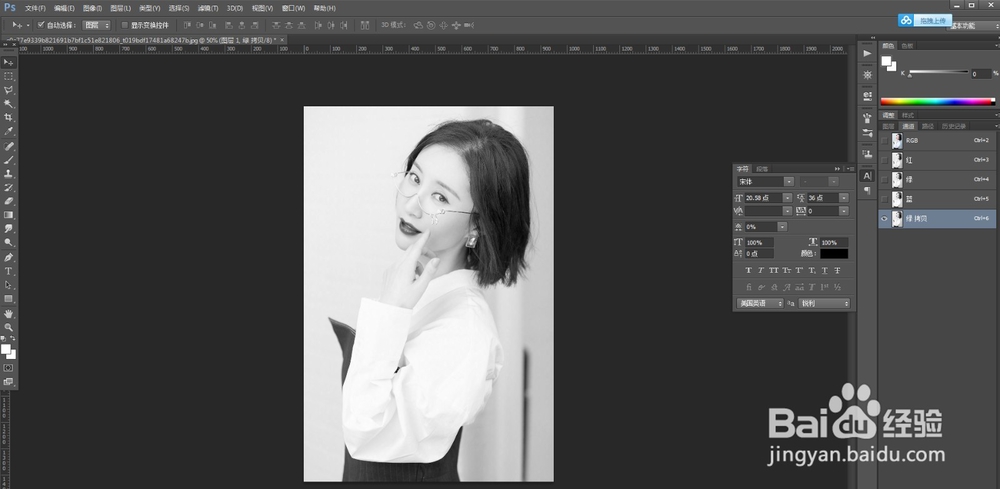Viewport: 1000px width, 489px height.
Task: Open the 锐利 anti-aliasing dropdown
Action: coord(825,303)
